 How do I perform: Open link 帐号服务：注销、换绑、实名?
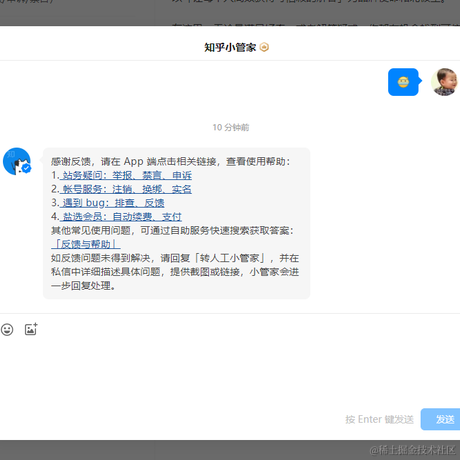tap(126, 189)
